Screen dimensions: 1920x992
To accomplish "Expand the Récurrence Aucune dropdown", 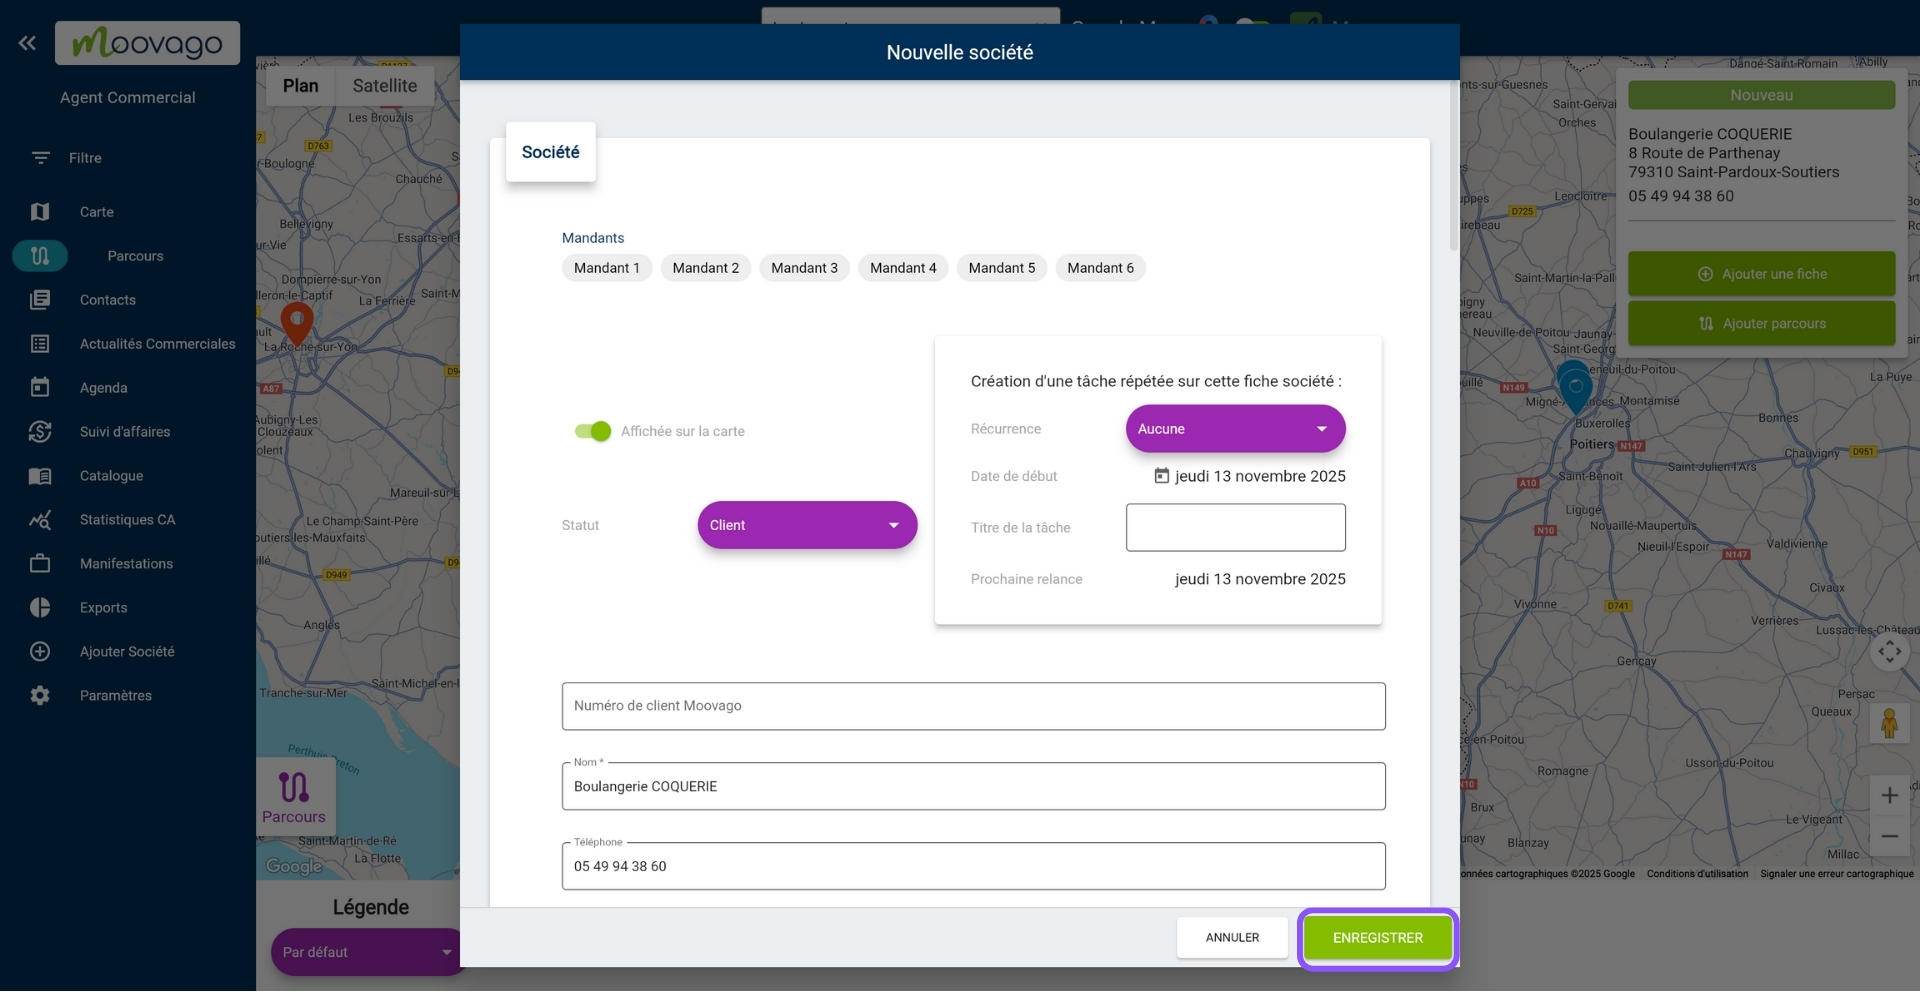I will click(1234, 429).
